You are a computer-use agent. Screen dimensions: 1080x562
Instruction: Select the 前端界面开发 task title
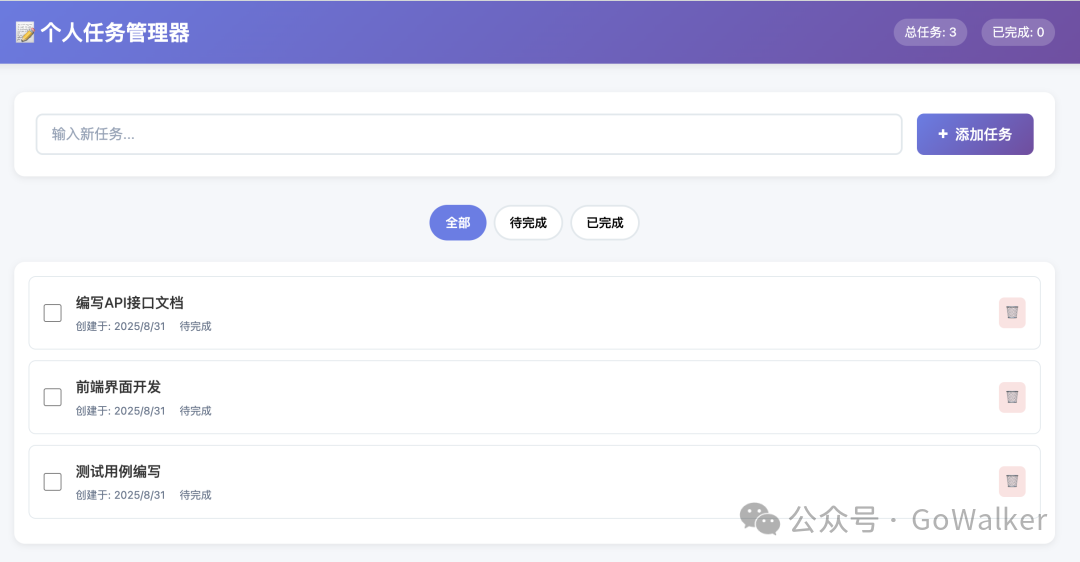click(118, 387)
